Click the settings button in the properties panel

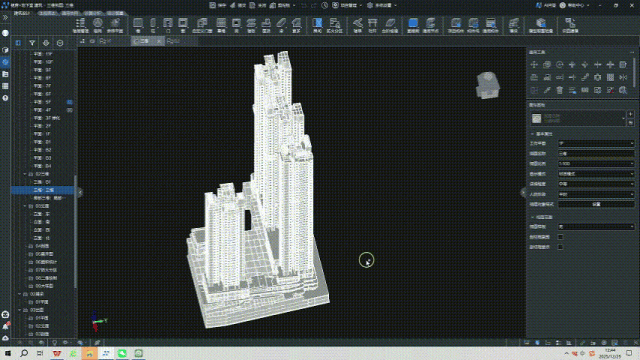[x=596, y=204]
